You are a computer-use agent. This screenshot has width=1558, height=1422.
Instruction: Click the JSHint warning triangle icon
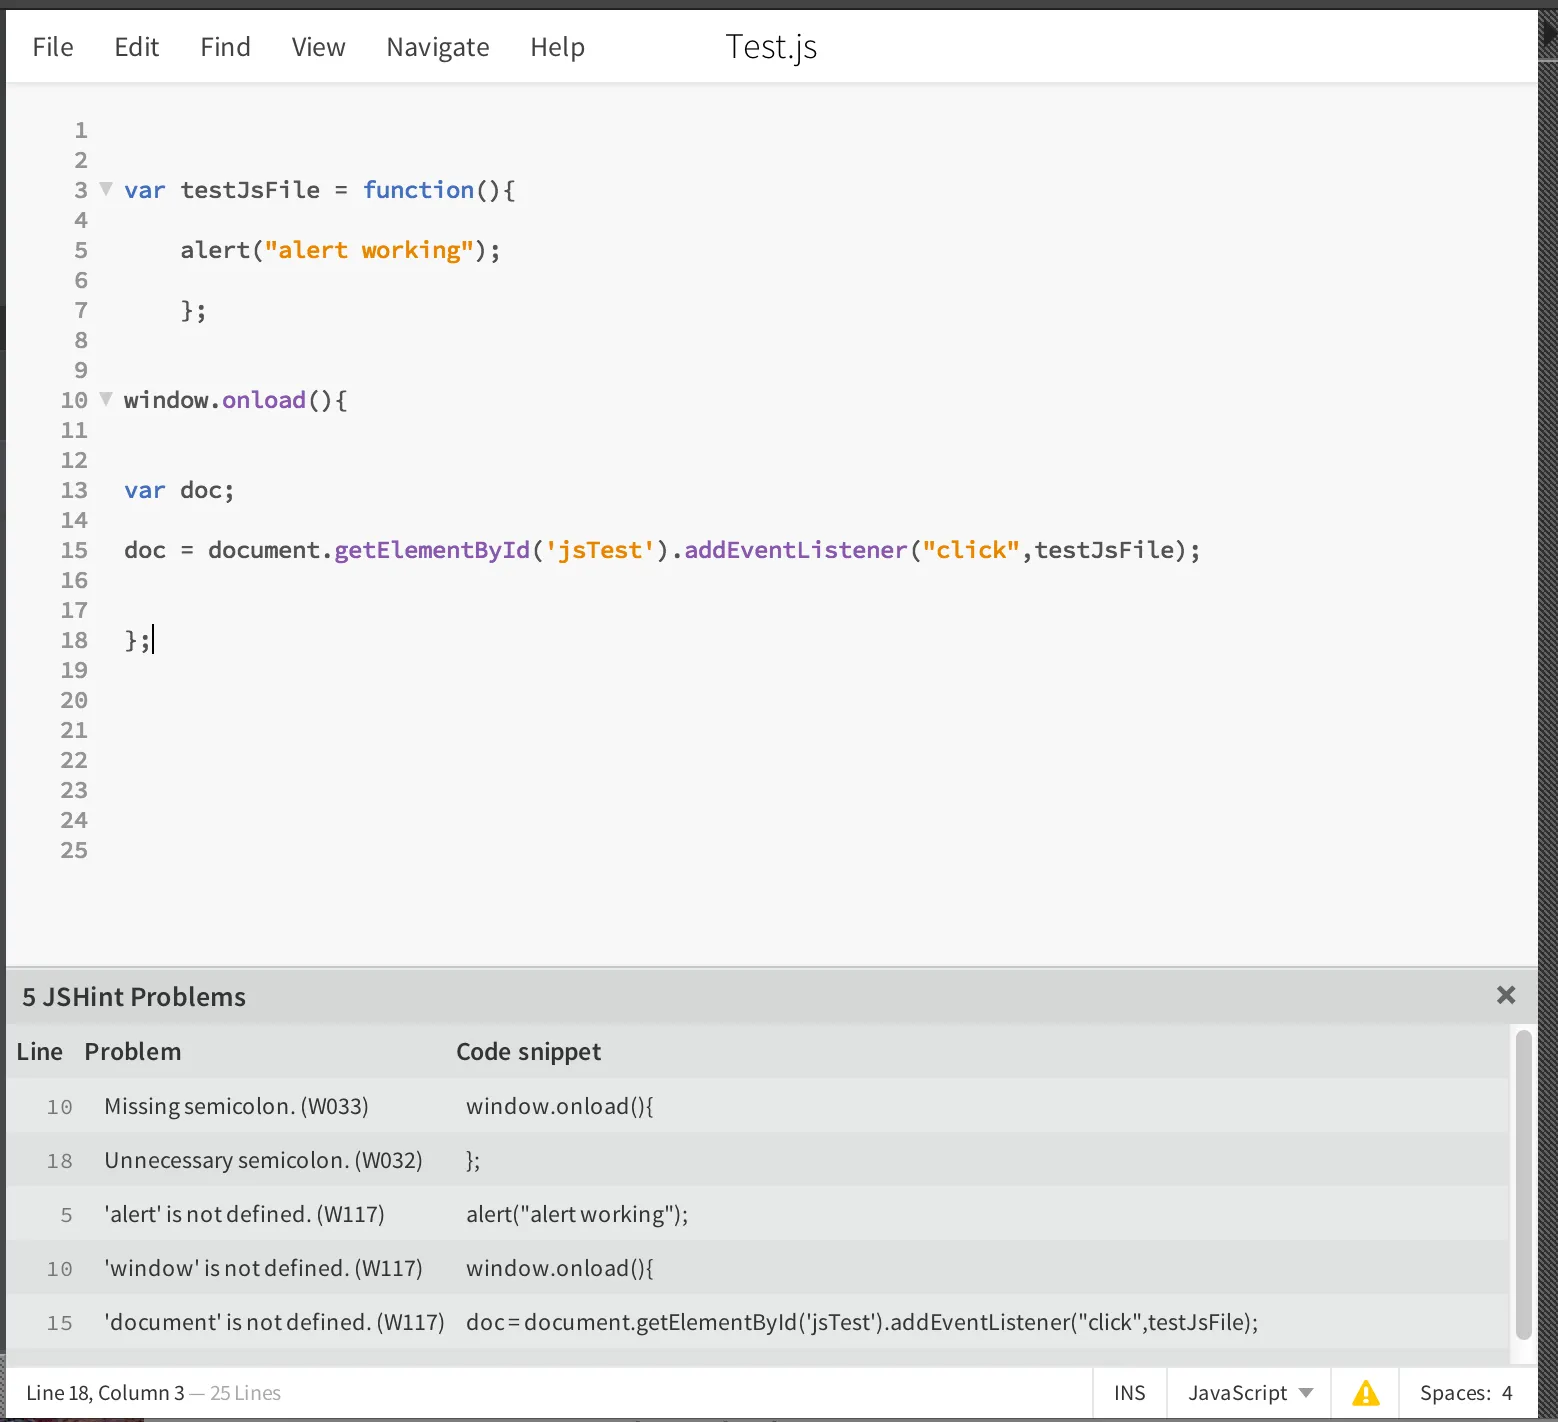(x=1365, y=1393)
